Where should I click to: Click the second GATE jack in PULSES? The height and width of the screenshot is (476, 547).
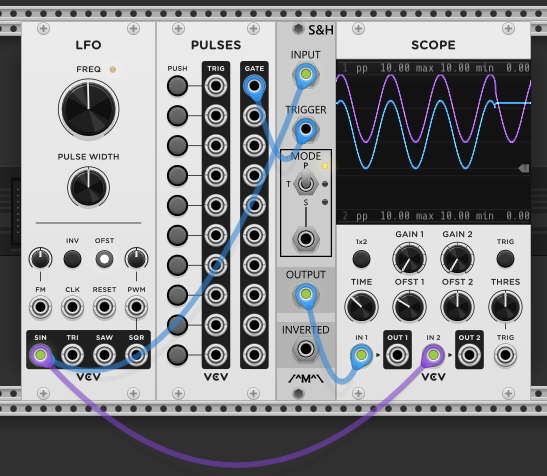click(254, 116)
